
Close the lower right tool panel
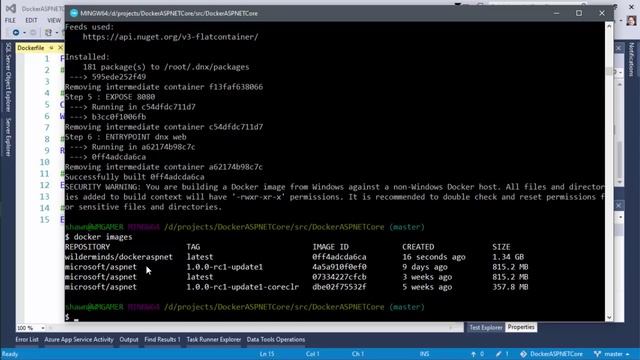(619, 205)
